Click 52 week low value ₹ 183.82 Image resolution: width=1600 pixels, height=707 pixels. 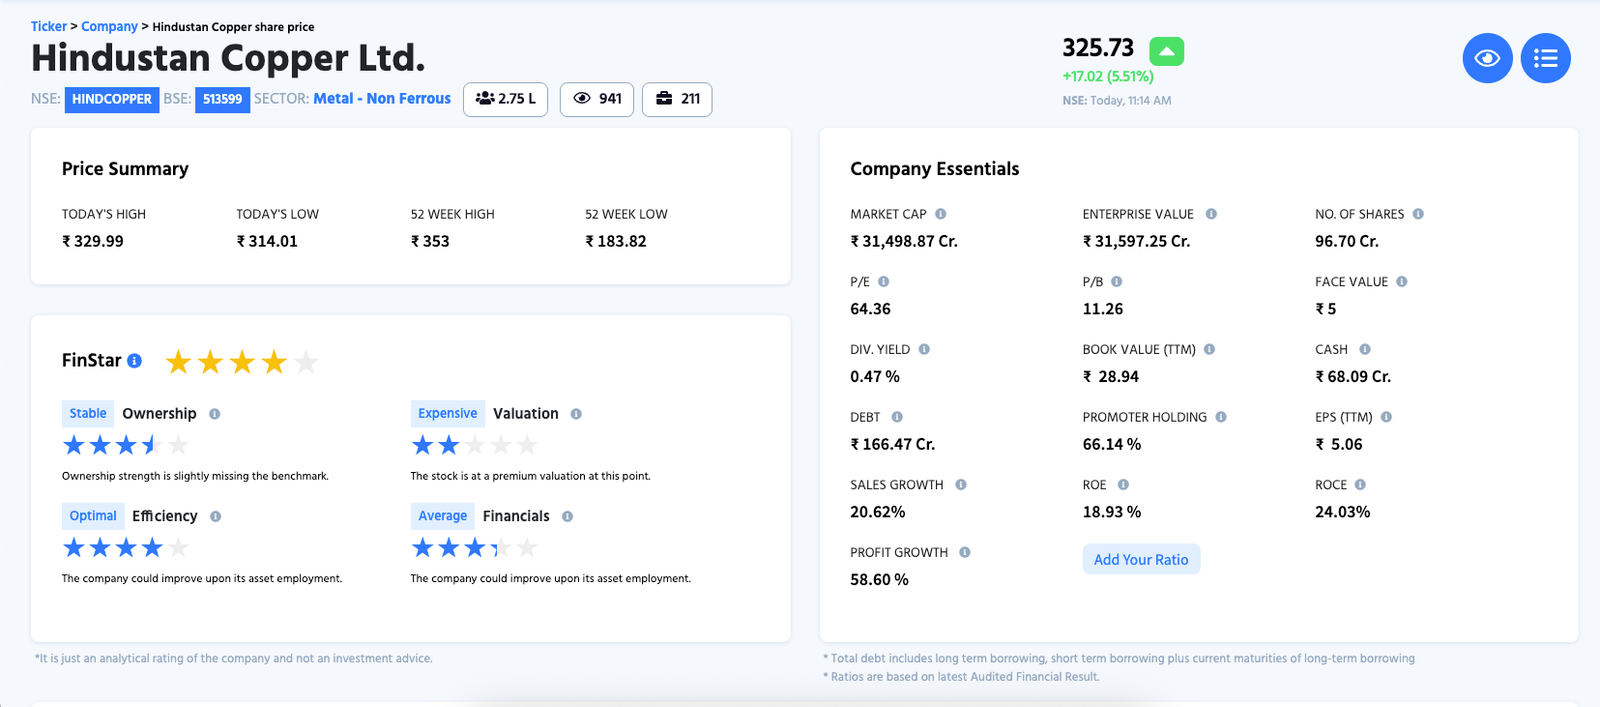coord(616,241)
